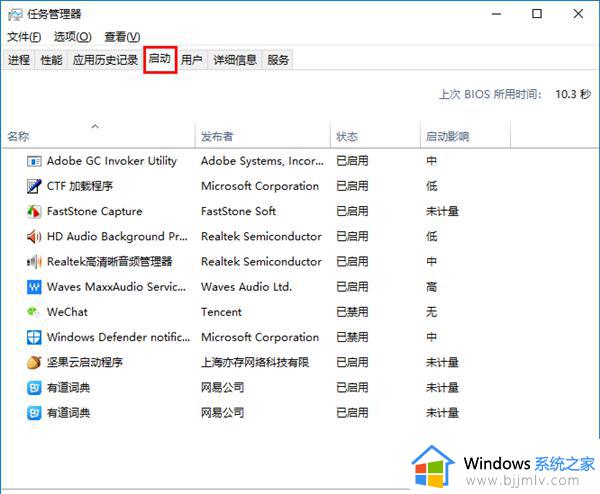Click publisher Adobe Systems, Incor...

[x=262, y=161]
